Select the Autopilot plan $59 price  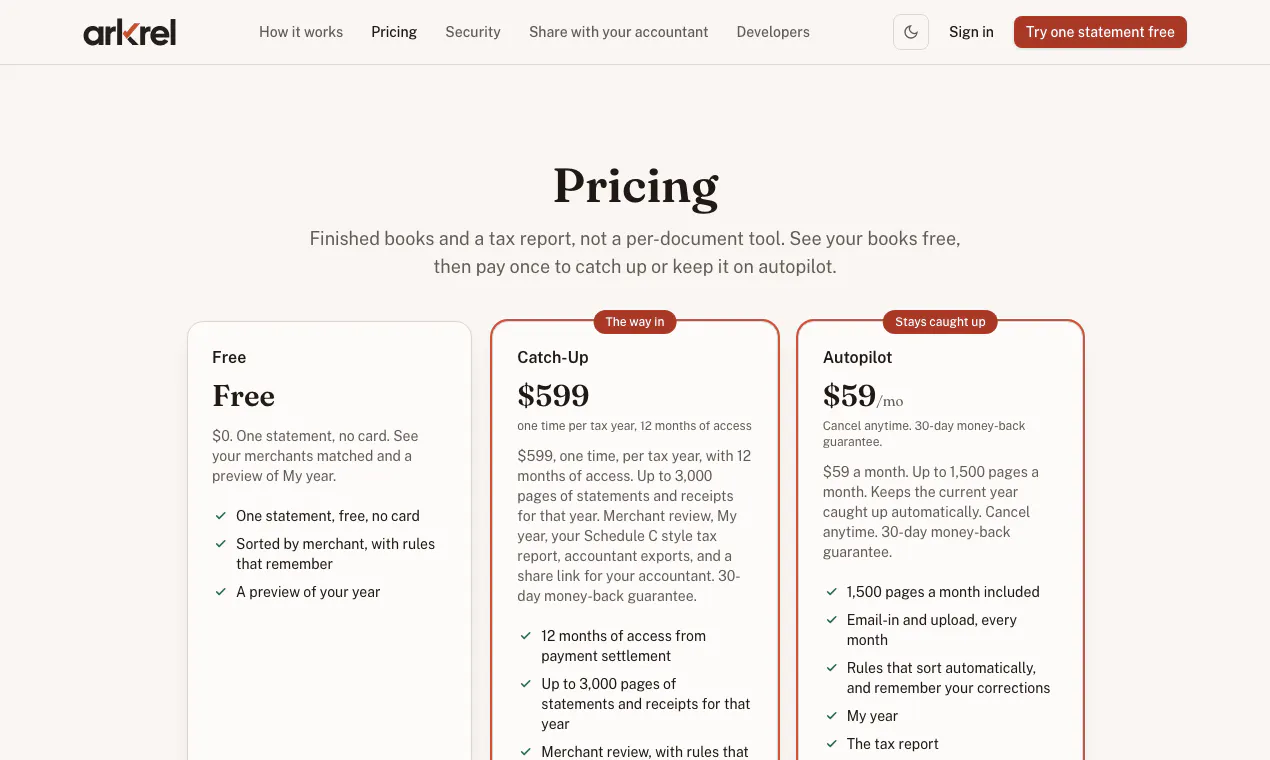coord(849,396)
